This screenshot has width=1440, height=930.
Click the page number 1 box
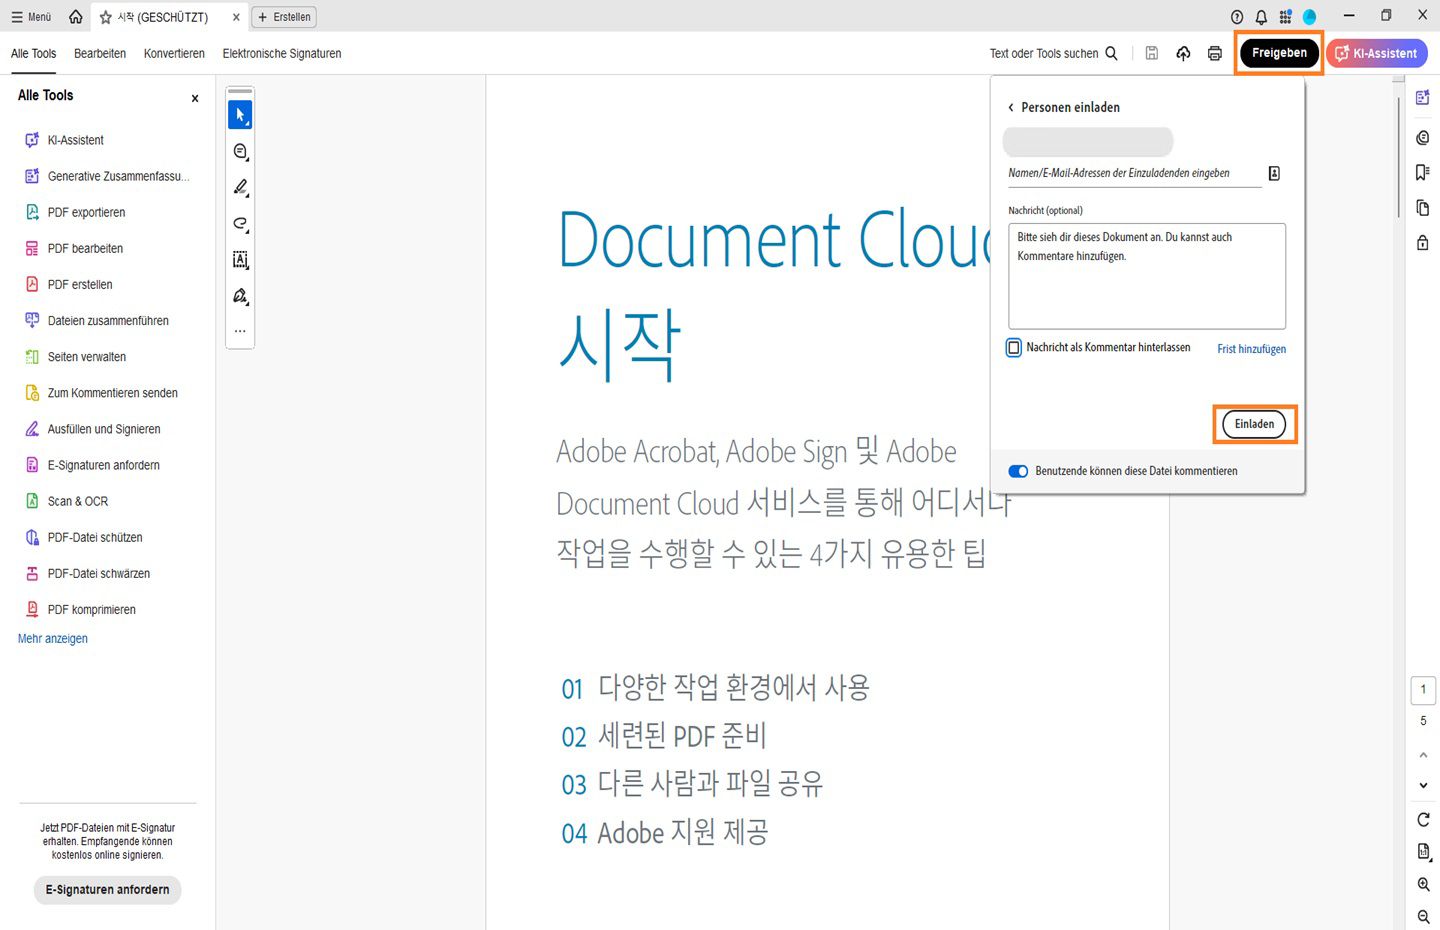coord(1423,690)
